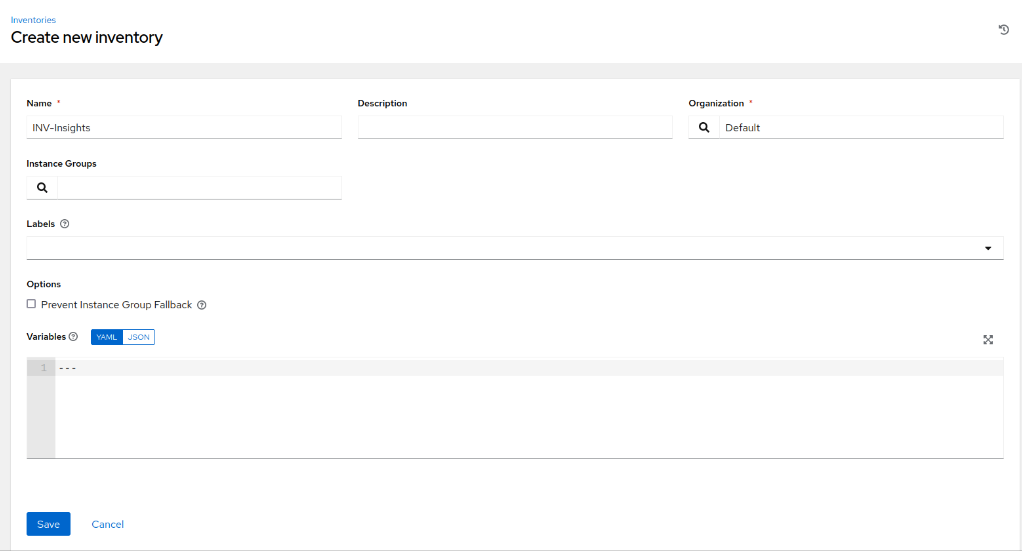This screenshot has width=1022, height=551.
Task: Cancel creating the inventory
Action: click(108, 524)
